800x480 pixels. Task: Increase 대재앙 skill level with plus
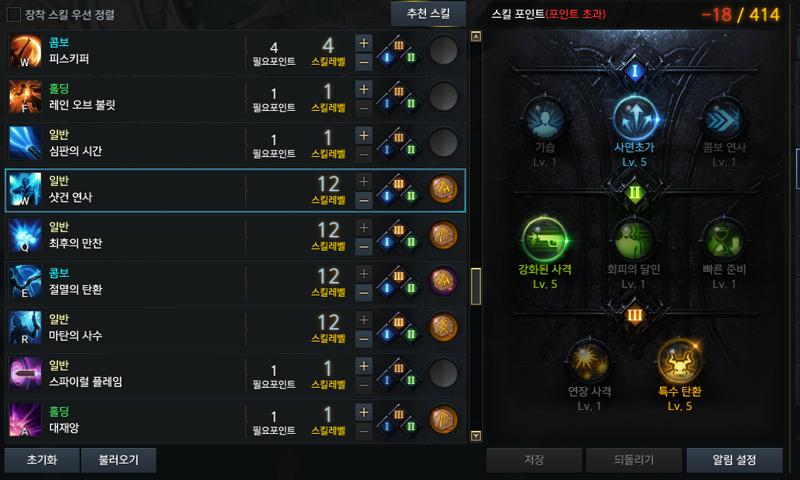(x=363, y=412)
